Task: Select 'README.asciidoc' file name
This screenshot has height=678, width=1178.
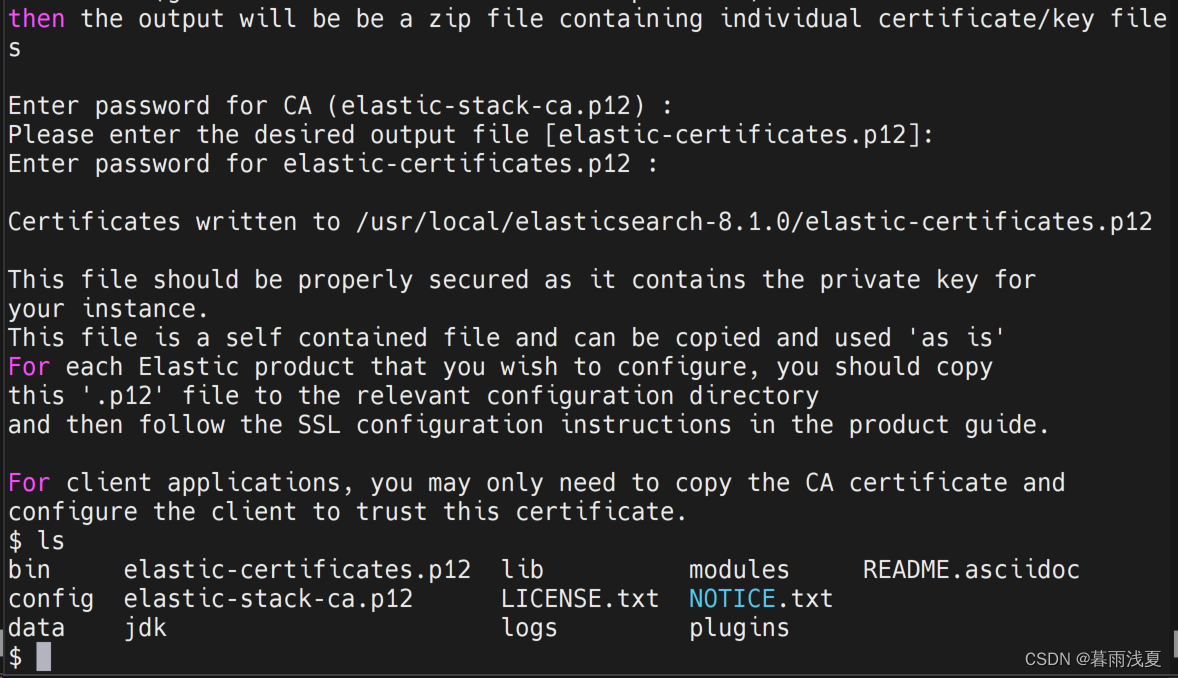Action: click(x=971, y=570)
